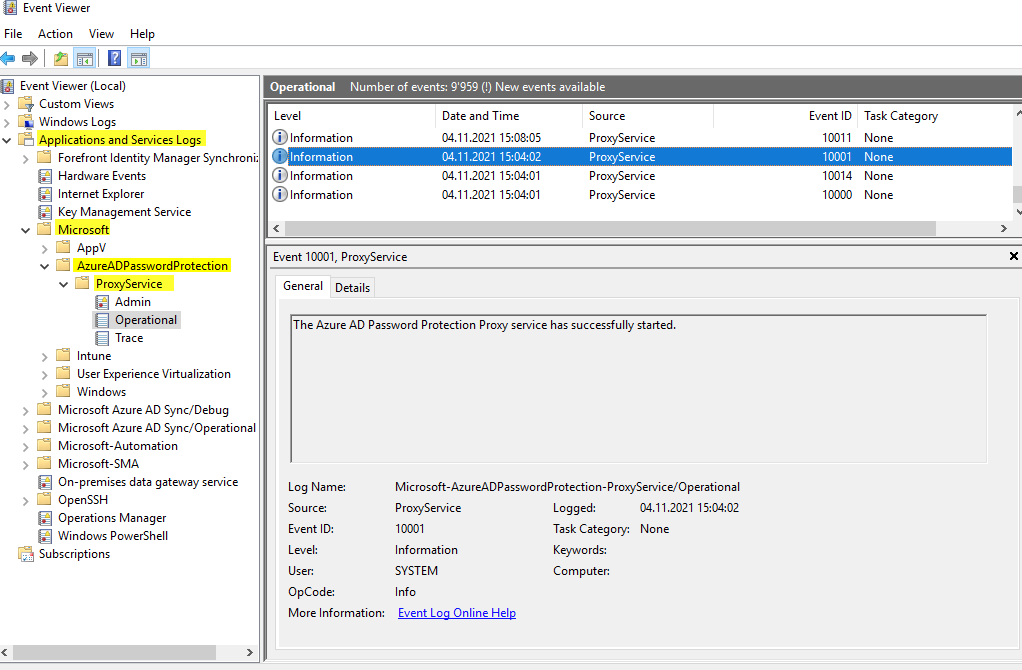This screenshot has height=670, width=1022.
Task: Click the Event Viewer (Local) root icon
Action: pos(8,86)
